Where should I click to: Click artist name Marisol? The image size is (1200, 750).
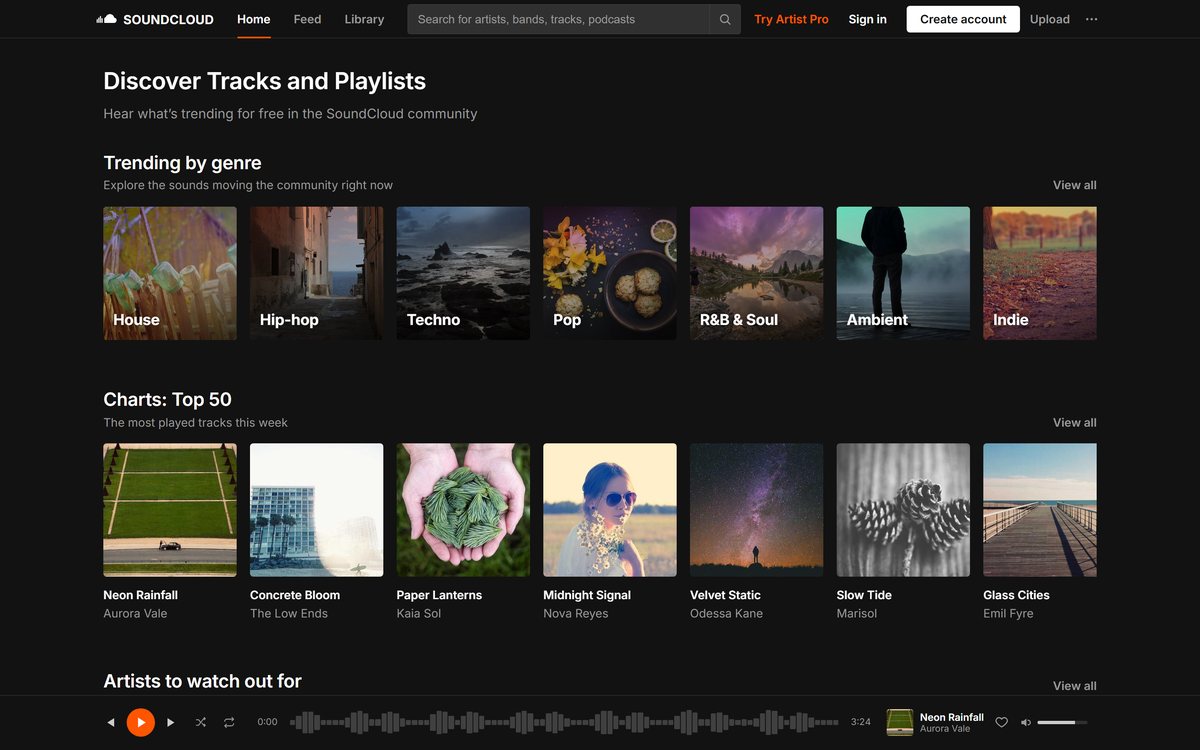857,614
